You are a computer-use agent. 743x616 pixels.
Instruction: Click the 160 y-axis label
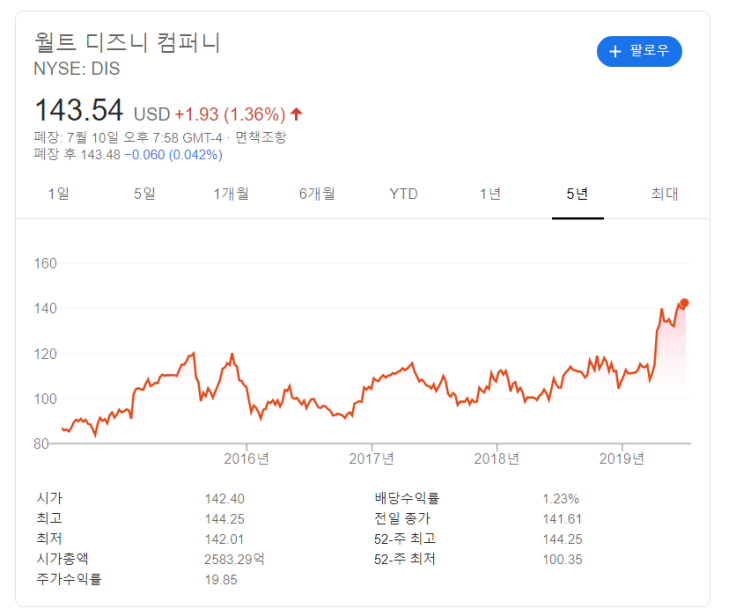tap(45, 263)
